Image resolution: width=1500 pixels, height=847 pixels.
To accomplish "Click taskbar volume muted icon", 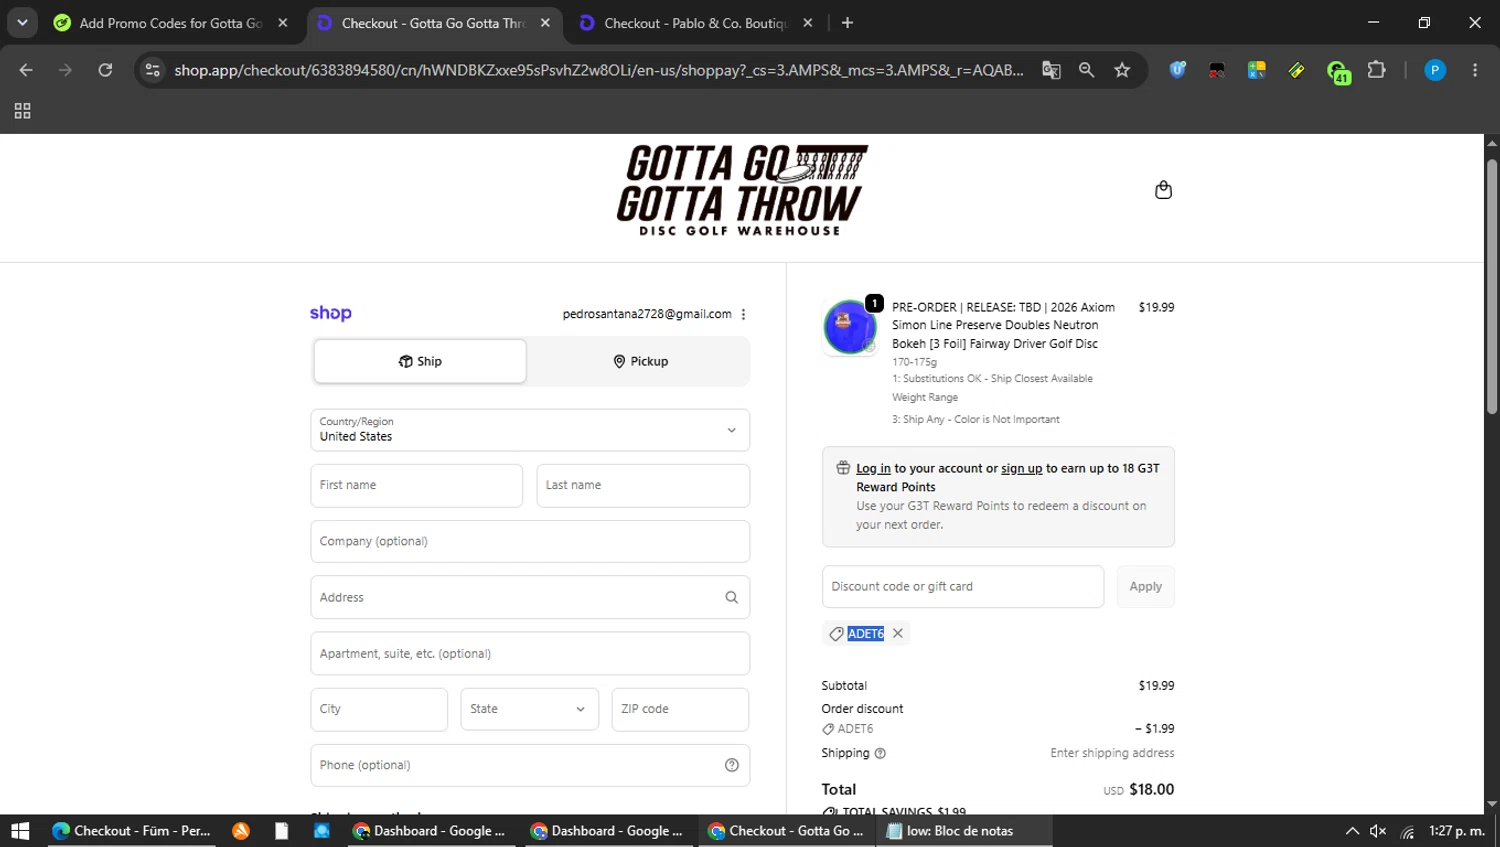I will [x=1378, y=831].
